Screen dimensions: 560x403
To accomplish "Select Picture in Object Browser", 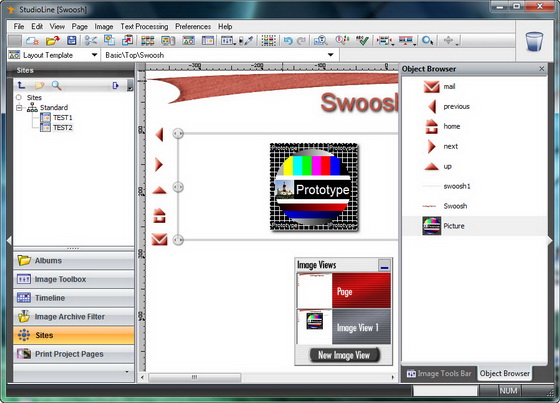I will point(474,226).
